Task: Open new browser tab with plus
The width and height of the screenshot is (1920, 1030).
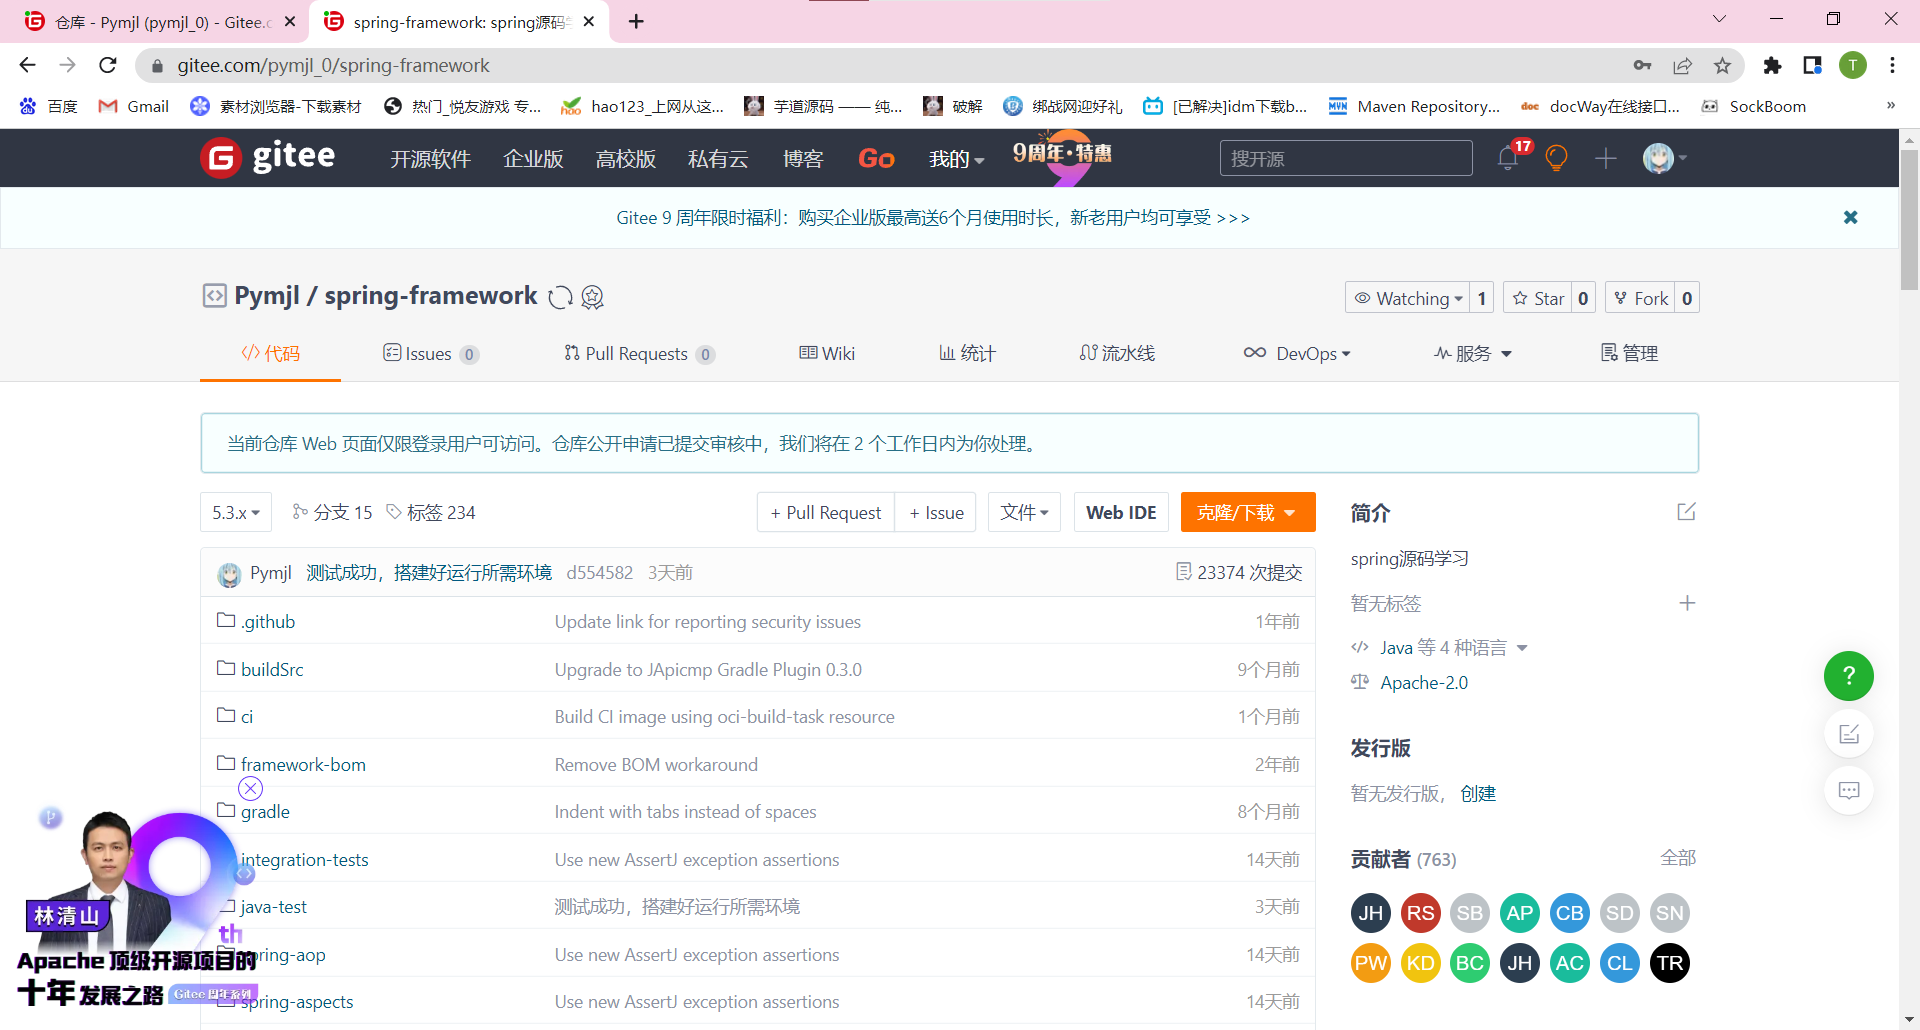Action: click(x=636, y=21)
